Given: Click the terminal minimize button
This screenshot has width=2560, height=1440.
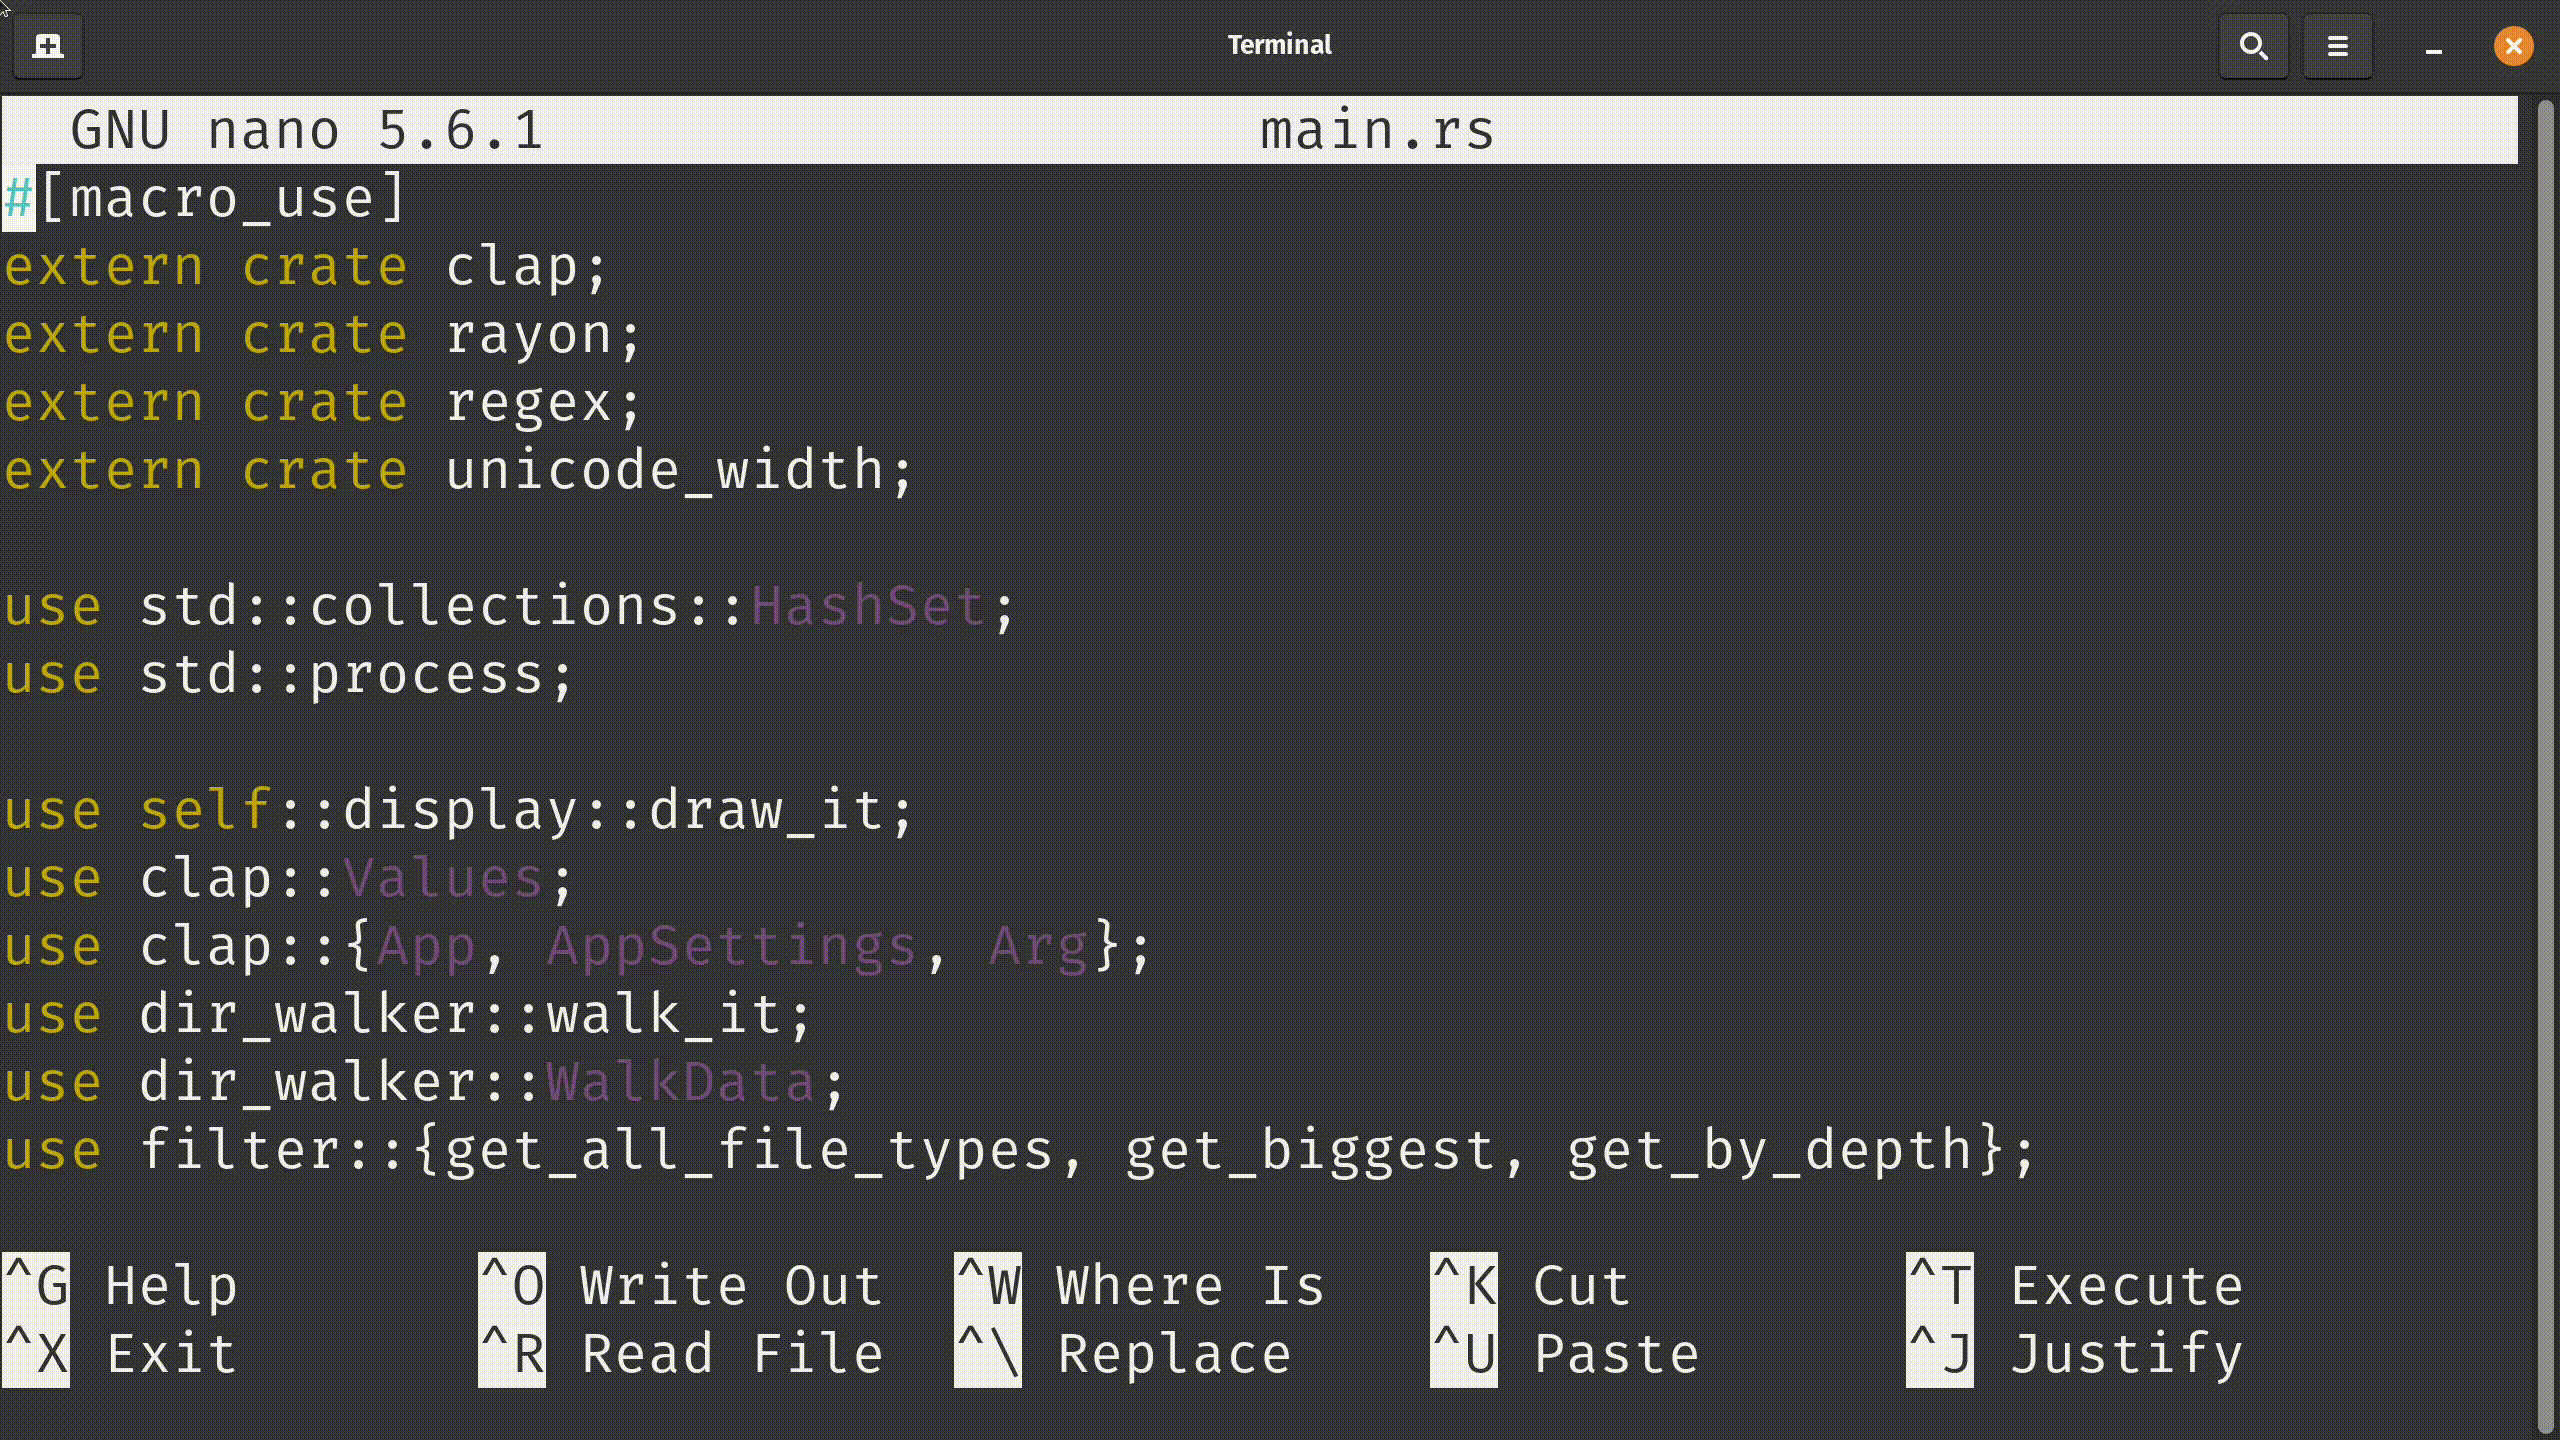Looking at the screenshot, I should point(2433,44).
